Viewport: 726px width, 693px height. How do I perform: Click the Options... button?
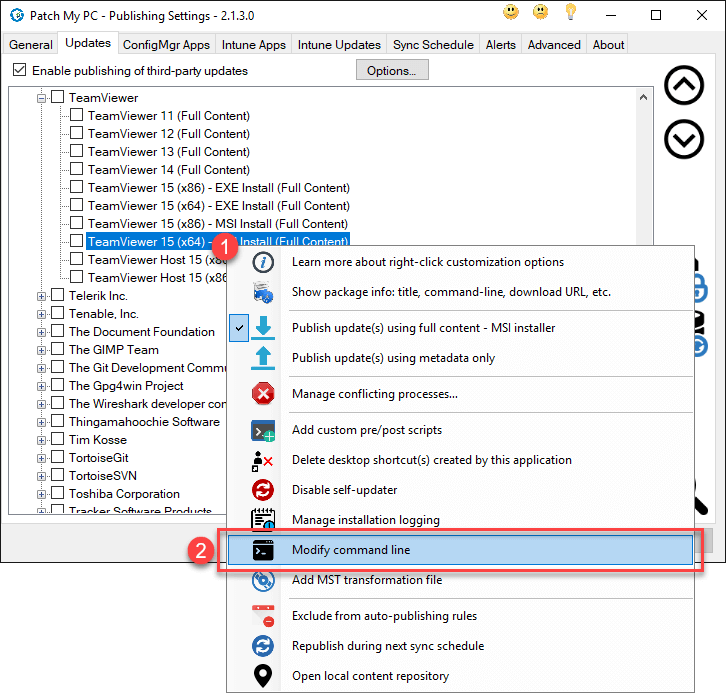point(392,70)
